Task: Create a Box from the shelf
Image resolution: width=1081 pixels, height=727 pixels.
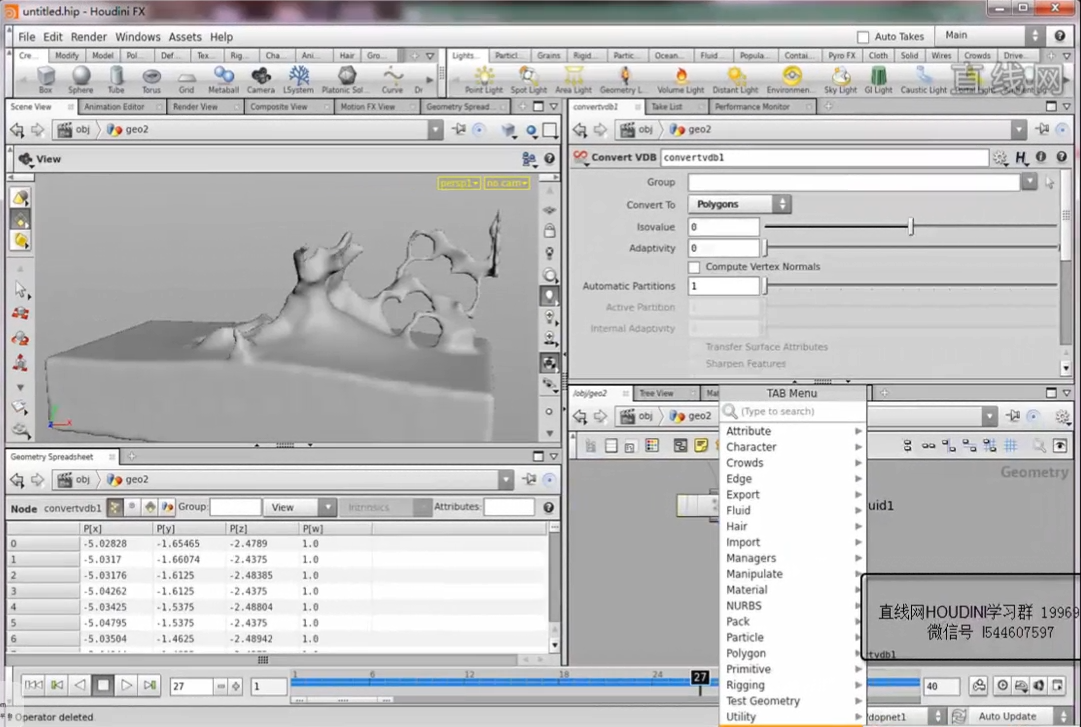Action: (46, 79)
